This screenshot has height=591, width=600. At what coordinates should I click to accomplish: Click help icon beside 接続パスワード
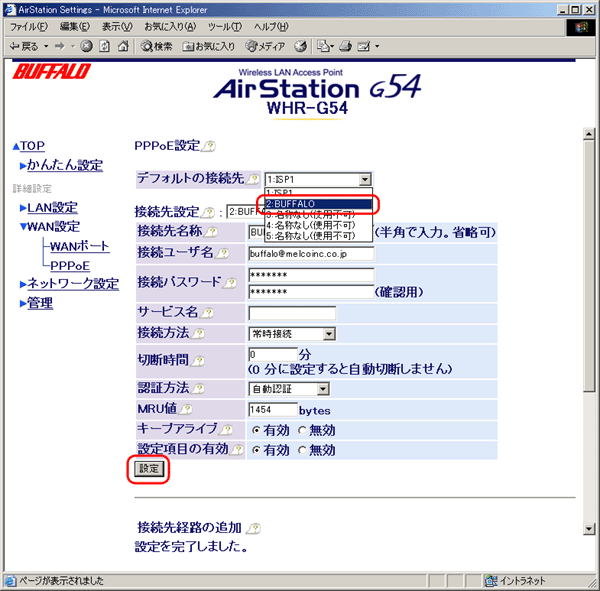tap(230, 283)
